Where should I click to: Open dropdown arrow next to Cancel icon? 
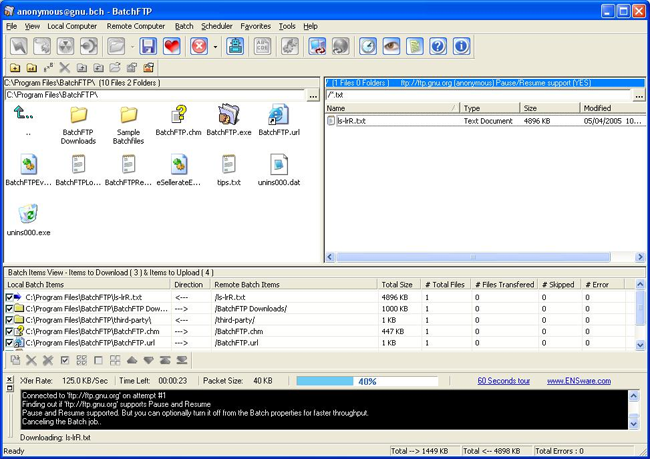[215, 47]
